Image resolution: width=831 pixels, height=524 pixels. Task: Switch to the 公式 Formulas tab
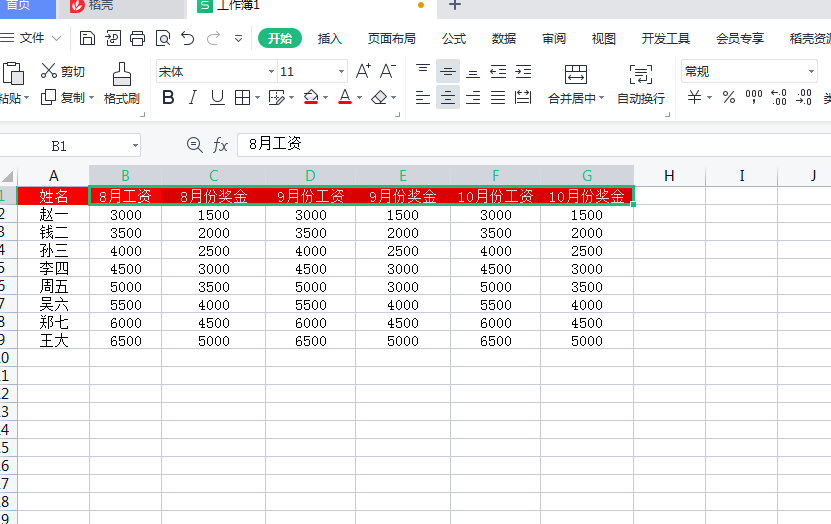pyautogui.click(x=454, y=39)
